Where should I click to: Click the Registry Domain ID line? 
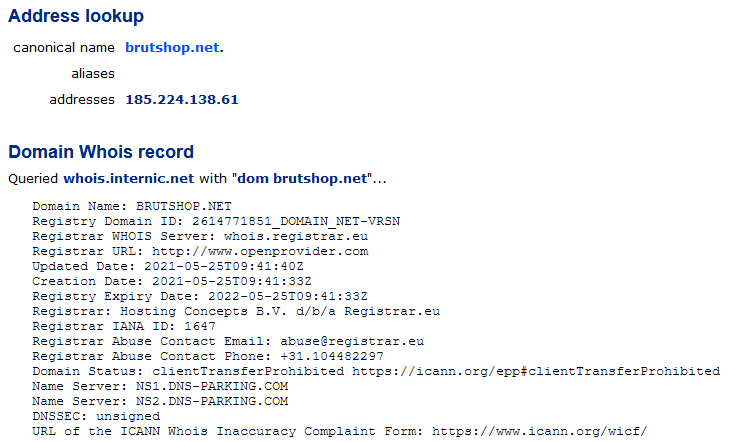pos(216,221)
